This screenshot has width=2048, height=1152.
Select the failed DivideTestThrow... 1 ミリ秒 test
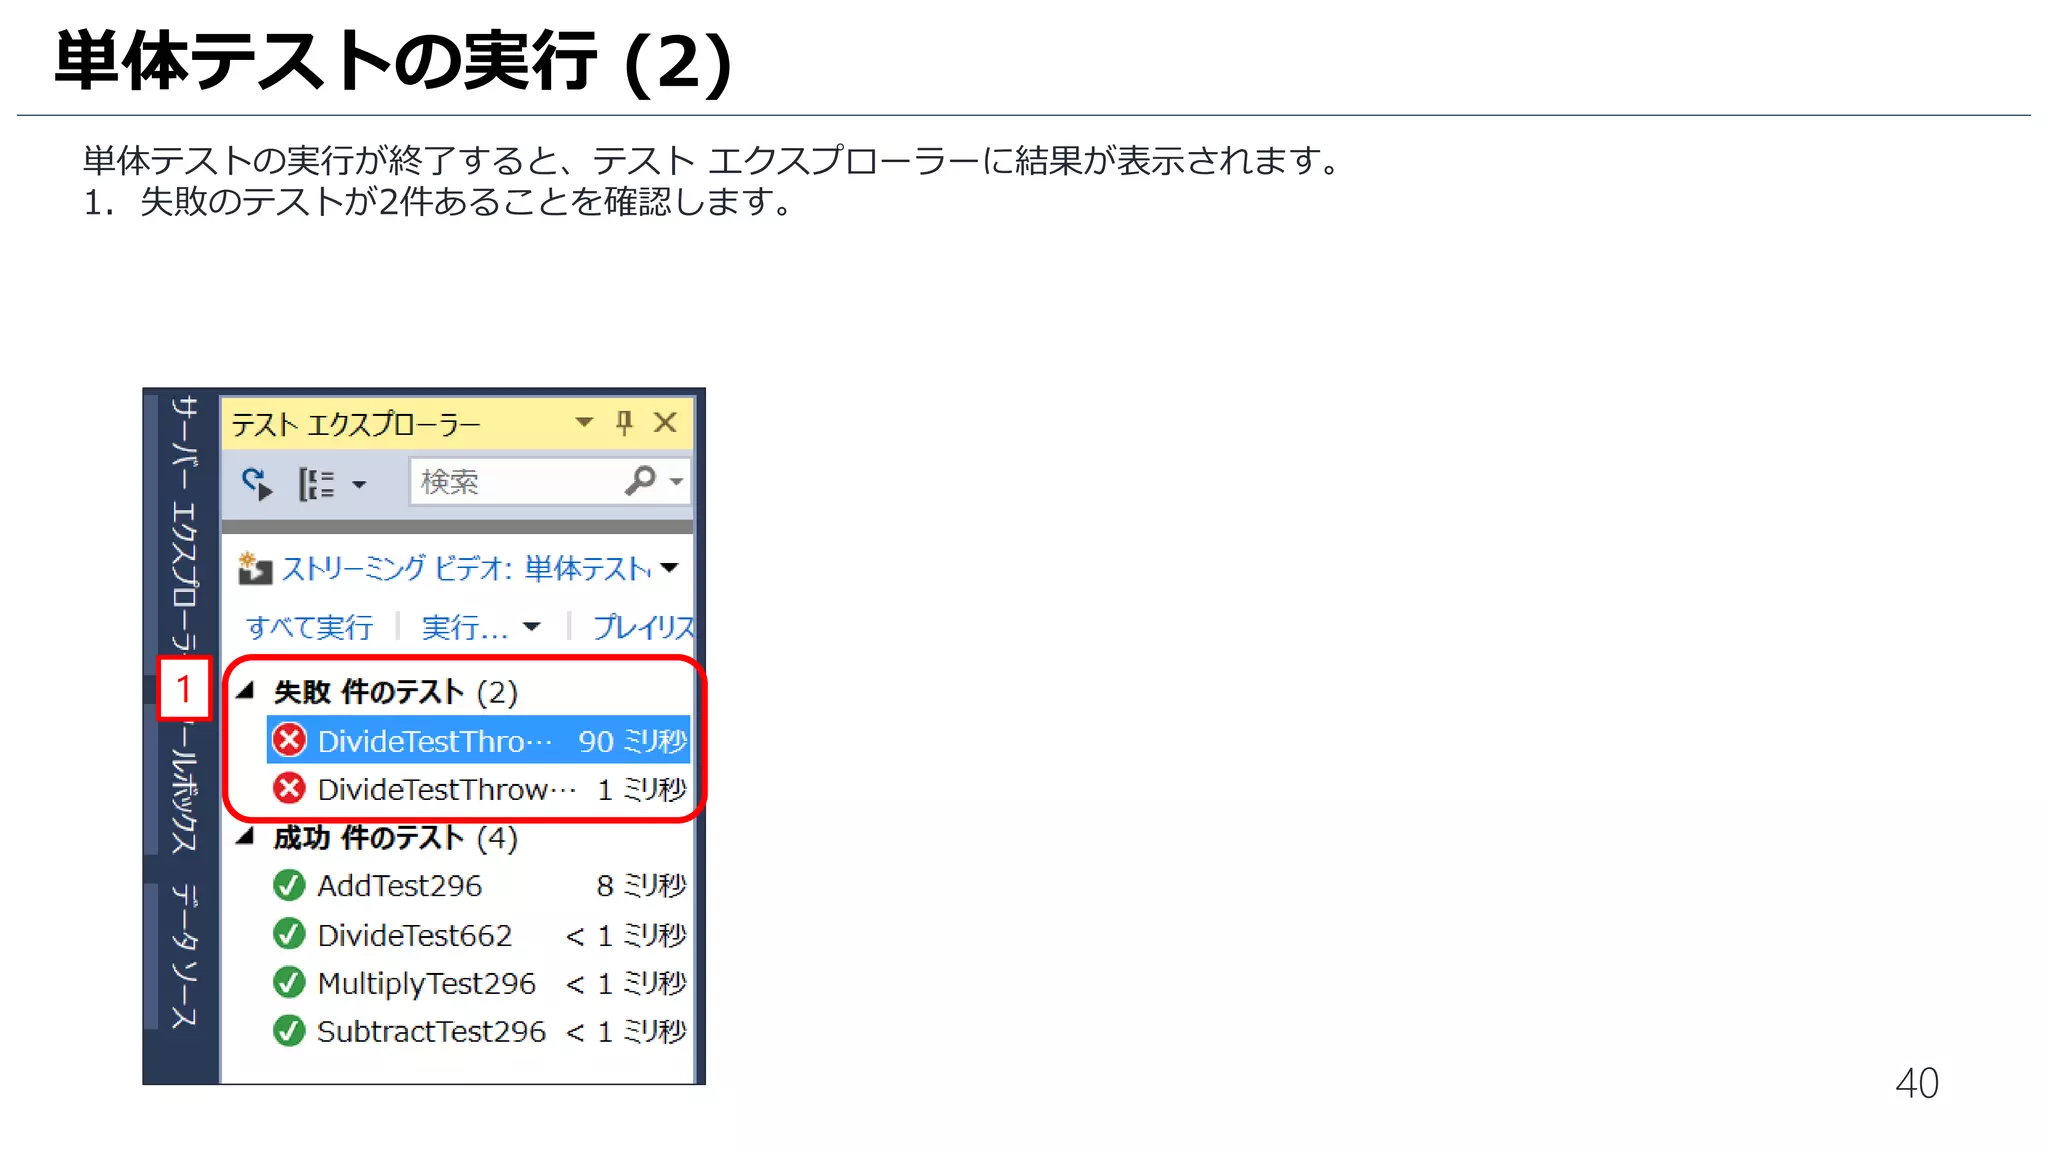478,789
